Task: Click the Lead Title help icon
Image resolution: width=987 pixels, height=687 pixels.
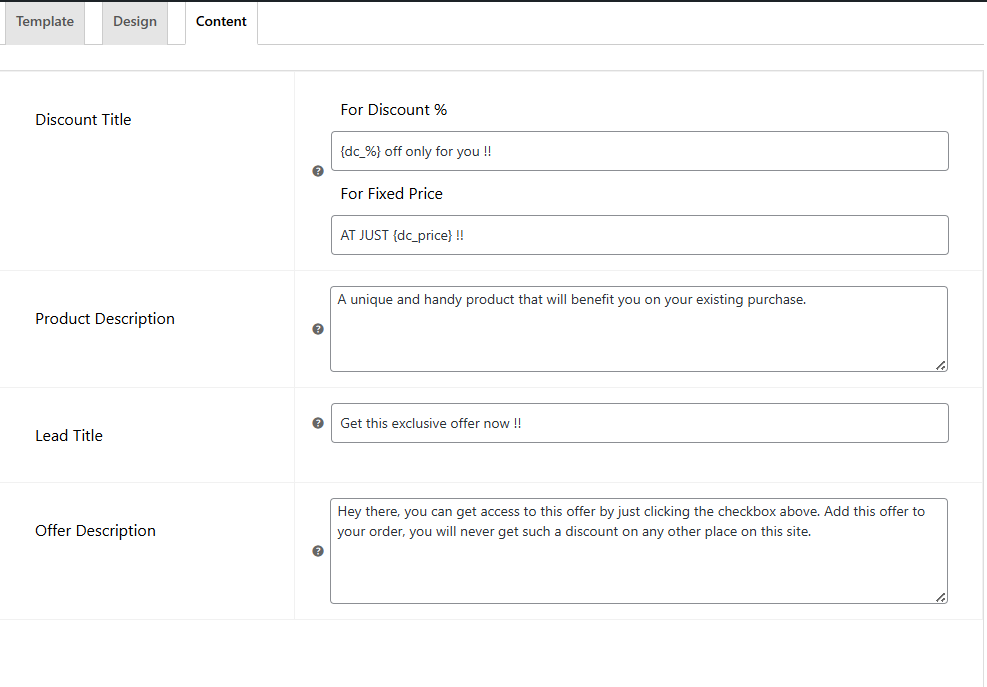Action: click(318, 423)
